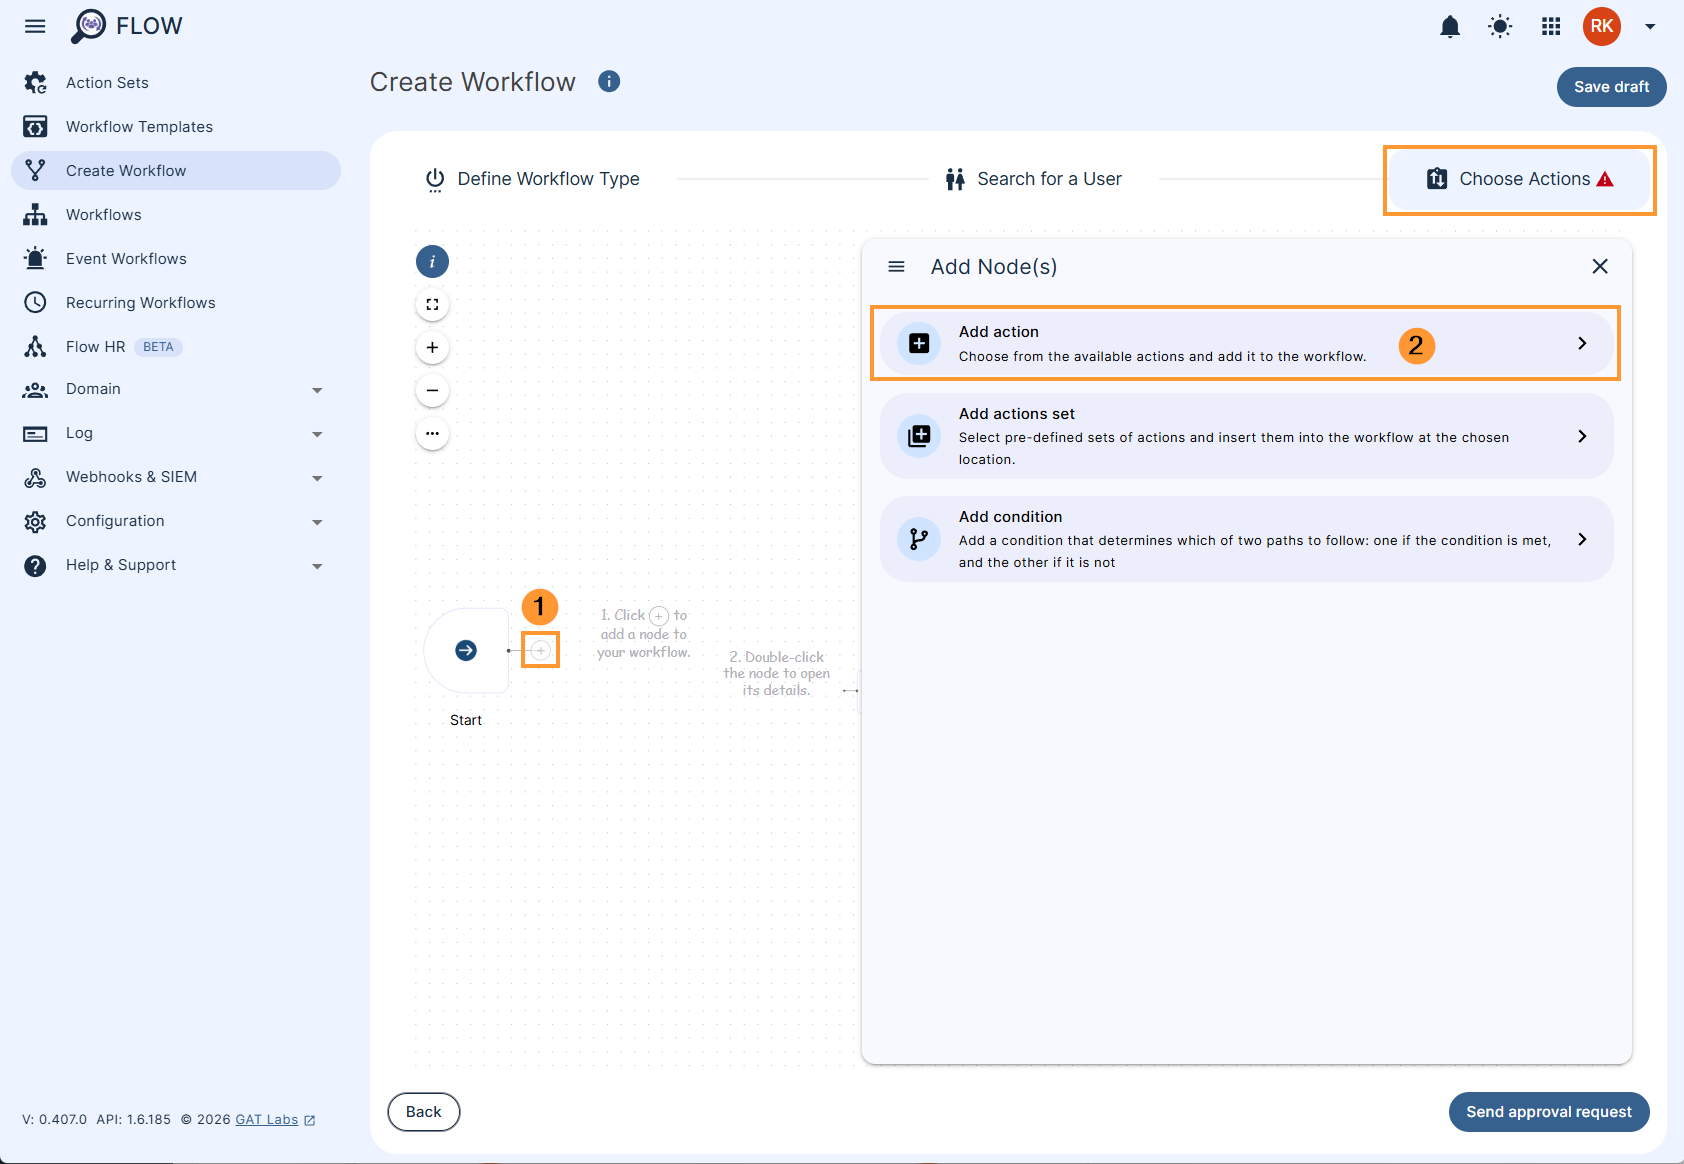Open the apps grid icon
The width and height of the screenshot is (1684, 1164).
[1550, 27]
